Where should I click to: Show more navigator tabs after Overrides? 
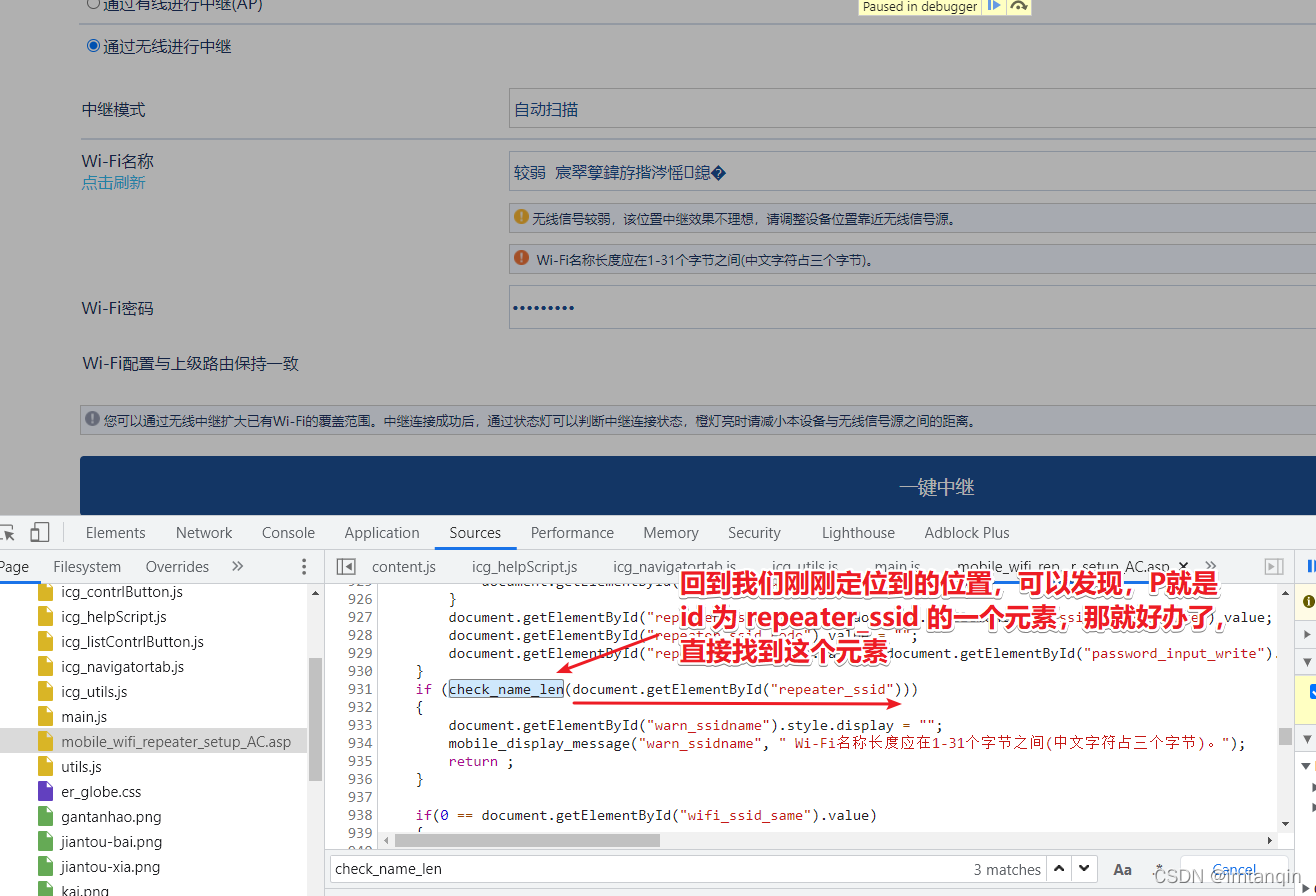pos(237,566)
